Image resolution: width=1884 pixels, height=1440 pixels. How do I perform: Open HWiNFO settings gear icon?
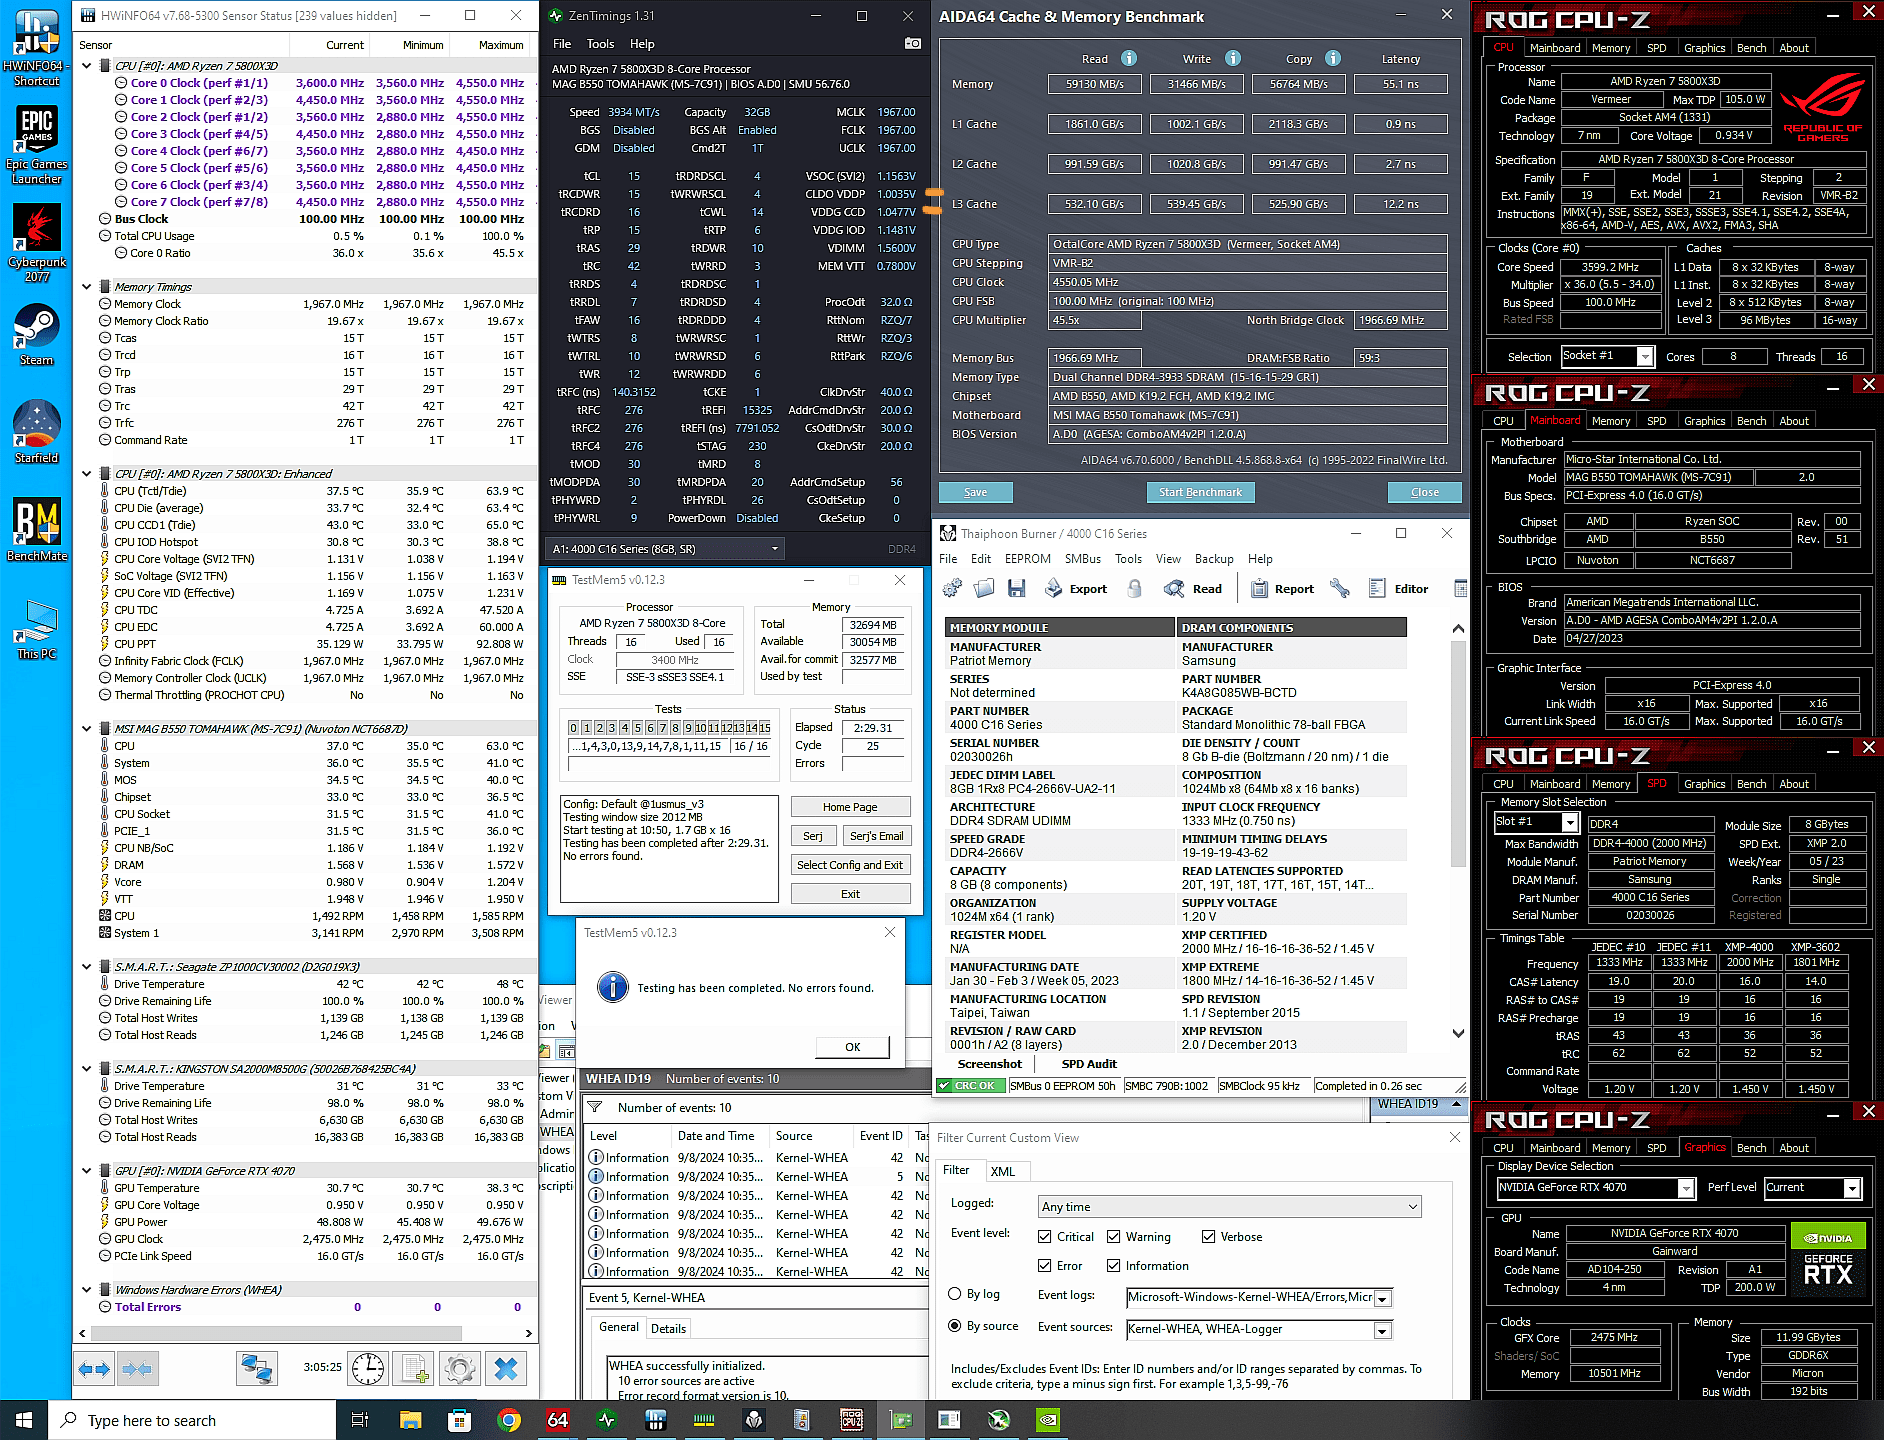460,1368
